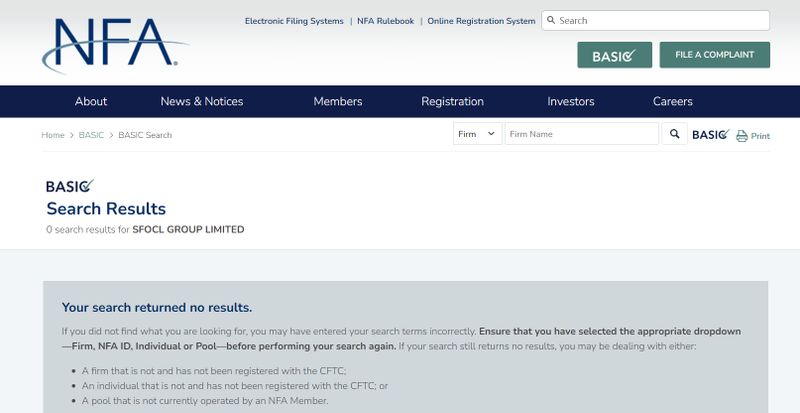Click the Print link text
This screenshot has height=413, width=800.
760,136
